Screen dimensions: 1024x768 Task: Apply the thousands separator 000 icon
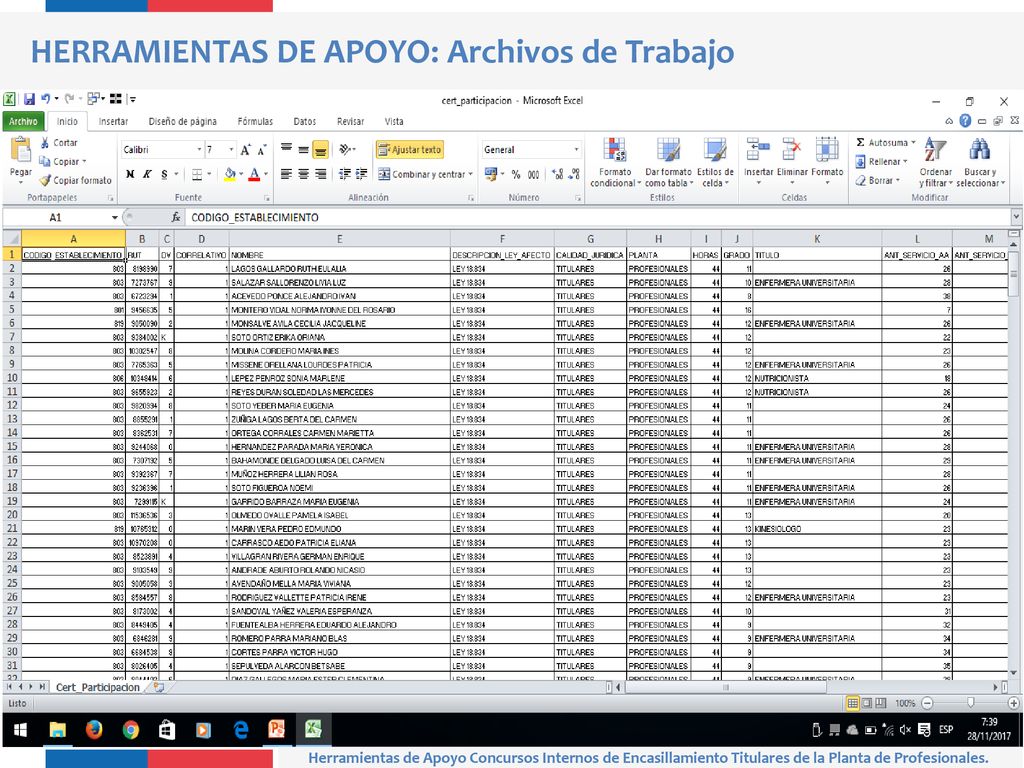pyautogui.click(x=534, y=174)
